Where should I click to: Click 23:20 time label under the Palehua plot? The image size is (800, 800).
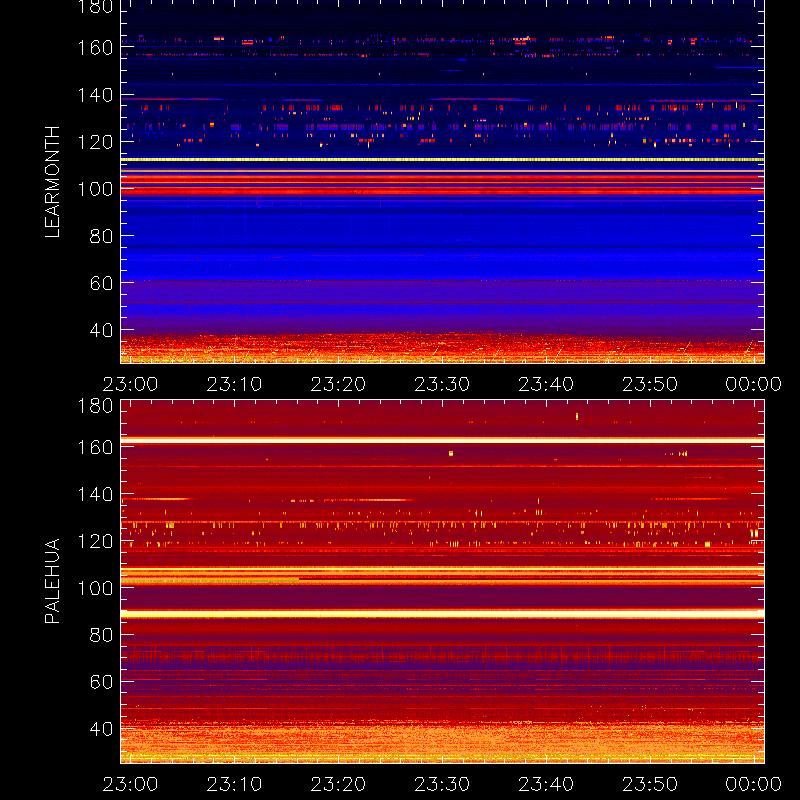click(338, 784)
